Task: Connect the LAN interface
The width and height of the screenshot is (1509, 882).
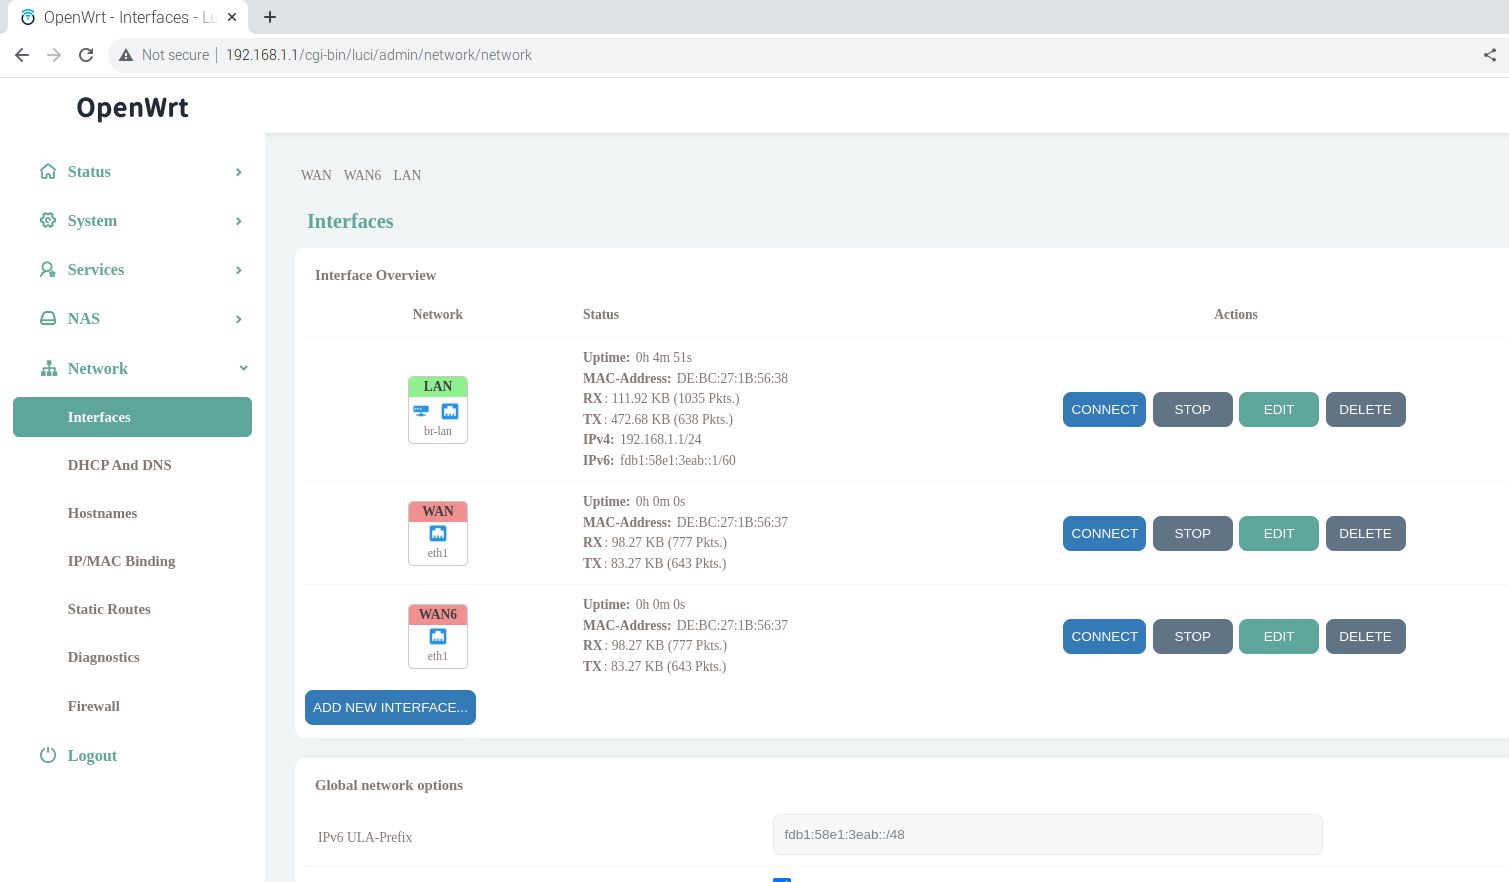Action: click(x=1104, y=409)
